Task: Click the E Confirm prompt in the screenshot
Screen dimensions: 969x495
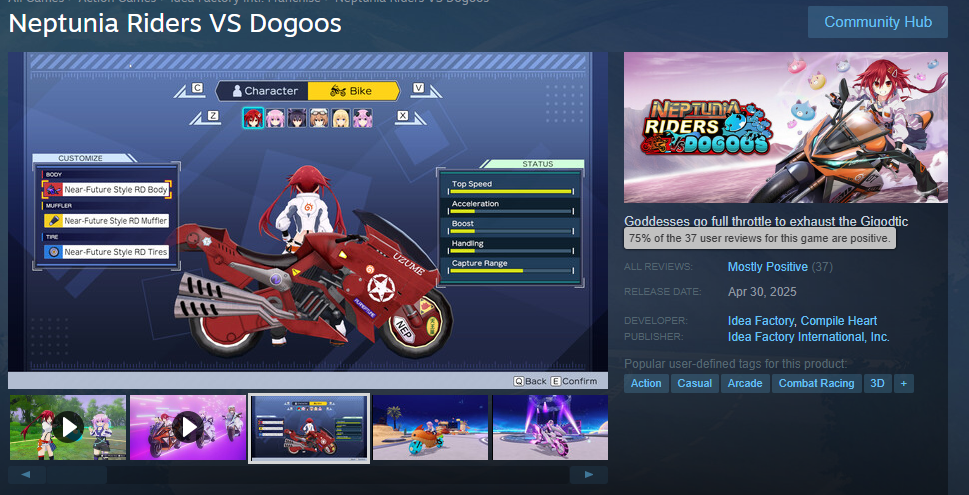Action: [573, 381]
